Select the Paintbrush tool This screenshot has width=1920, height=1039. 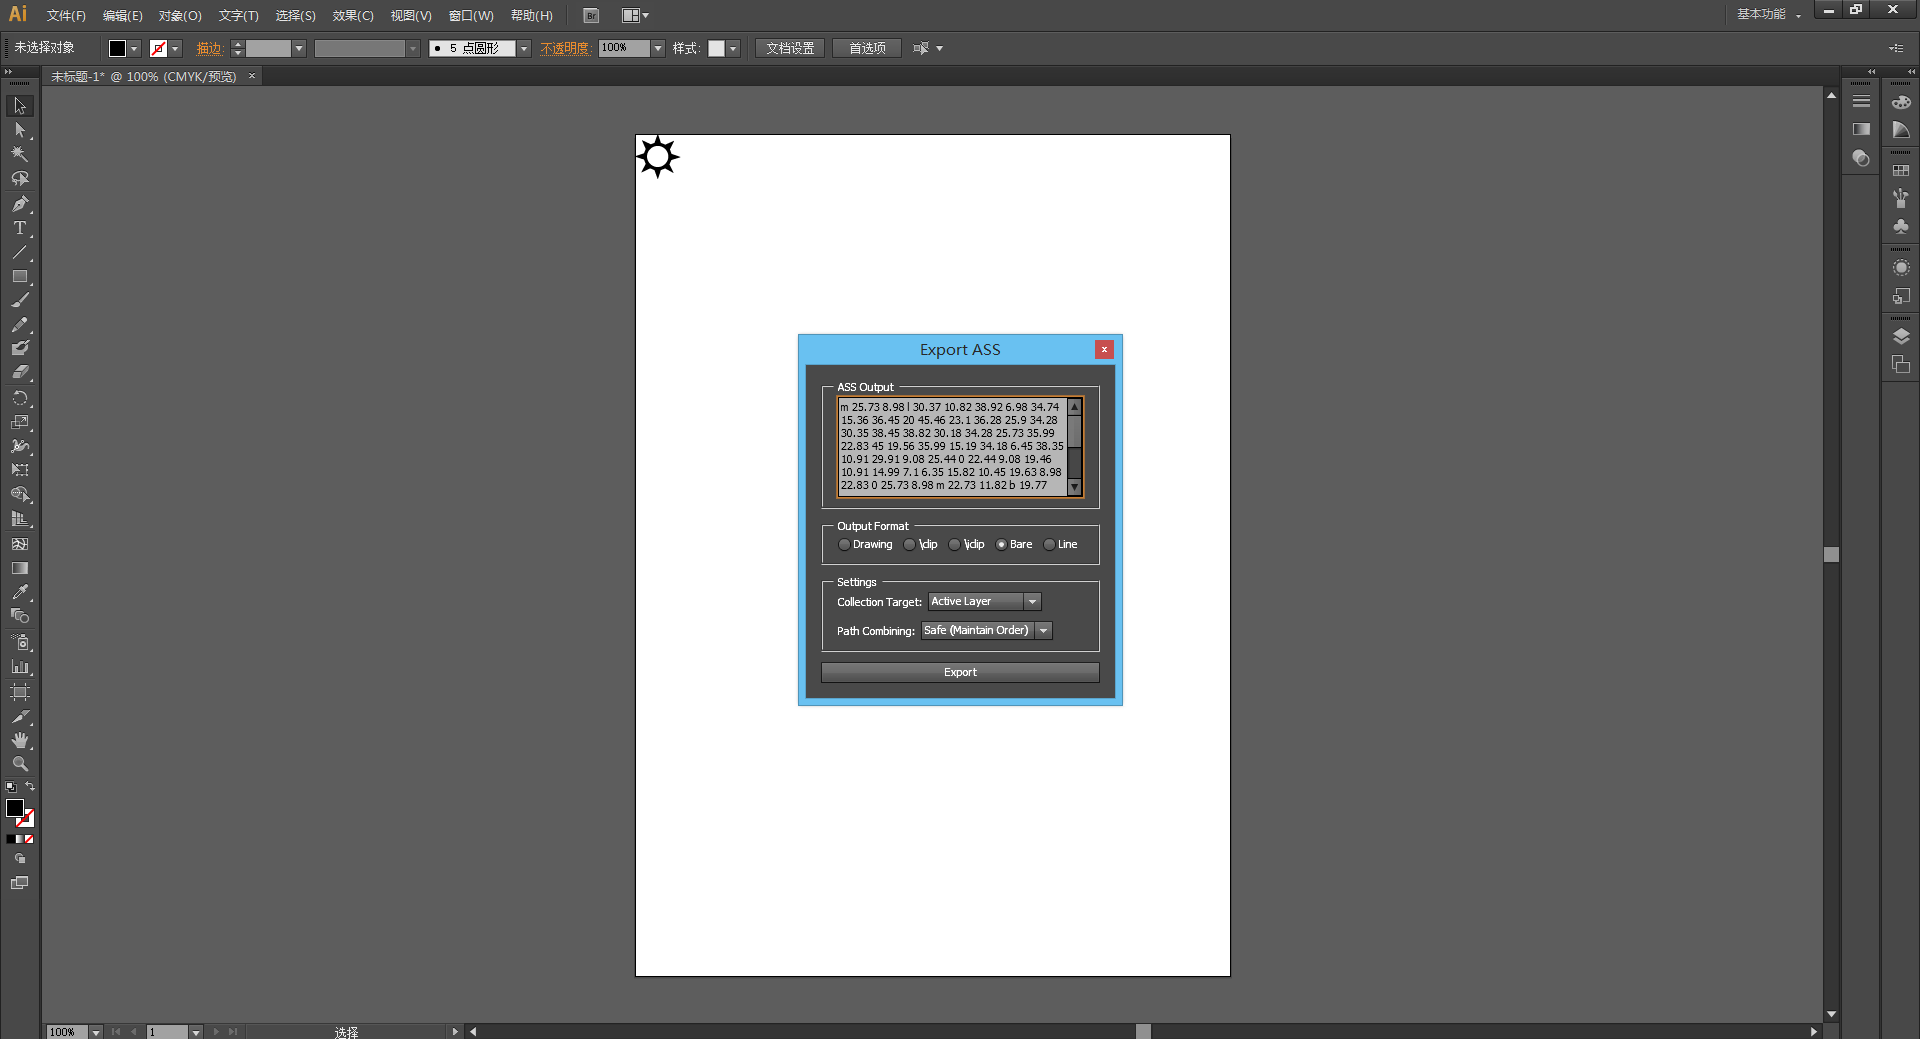tap(20, 300)
